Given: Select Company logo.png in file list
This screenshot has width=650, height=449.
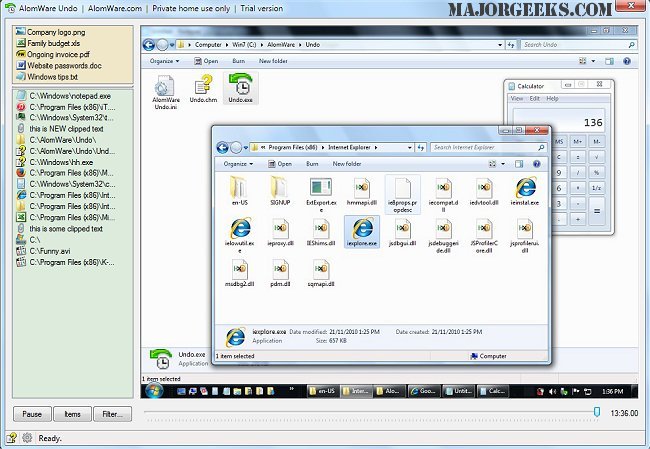Looking at the screenshot, I should pos(51,32).
